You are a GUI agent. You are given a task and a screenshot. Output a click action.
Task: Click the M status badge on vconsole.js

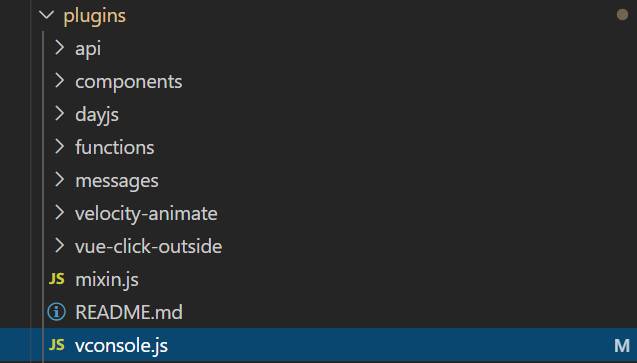click(622, 346)
